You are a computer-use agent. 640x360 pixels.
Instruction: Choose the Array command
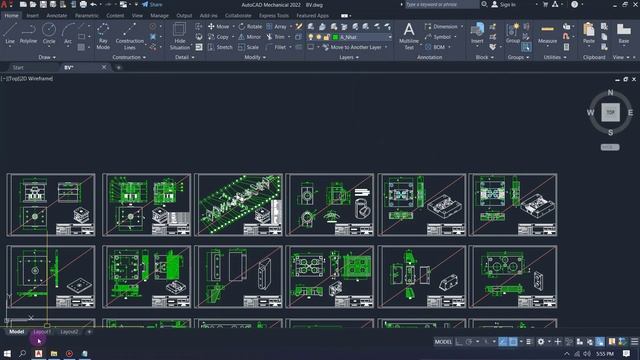pyautogui.click(x=276, y=26)
